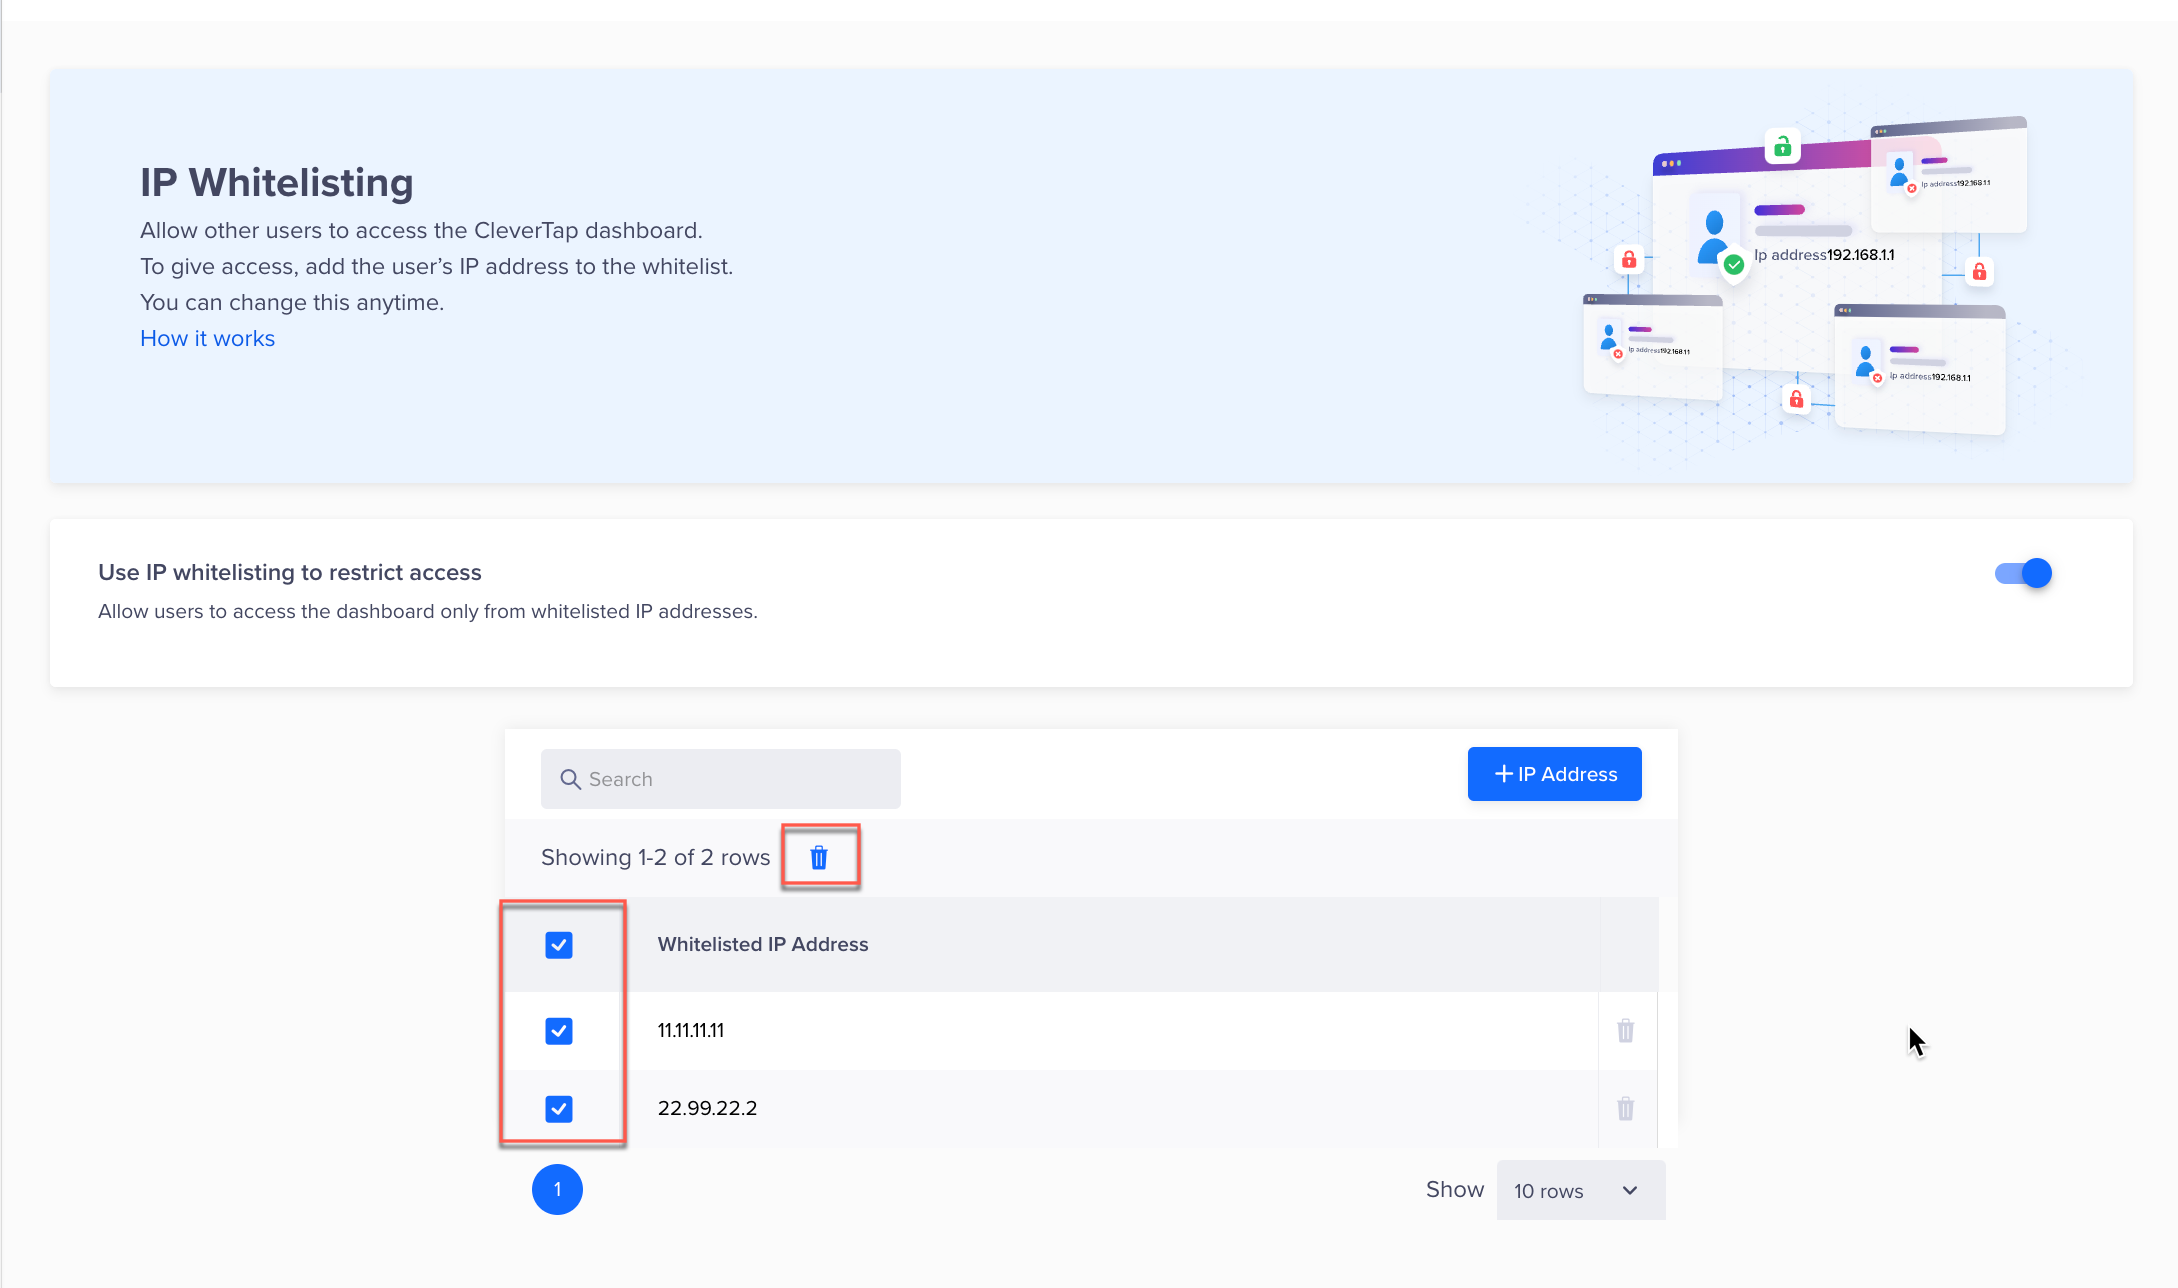Delete the 11.11.11.11 row via trash icon
This screenshot has height=1288, width=2178.
pos(1625,1030)
